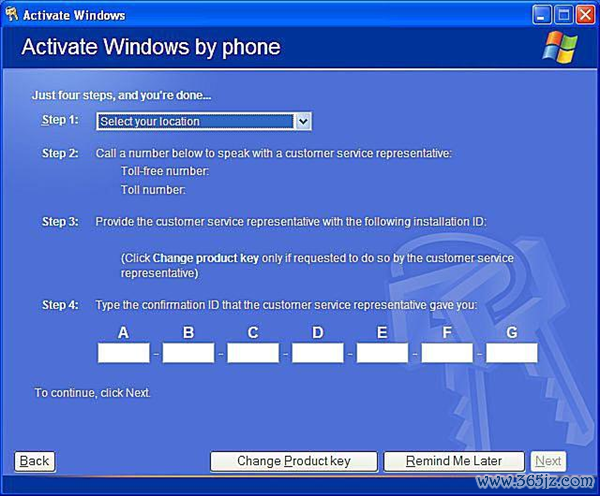Viewport: 600px width, 496px height.
Task: Click the 'Step 3:' label
Action: (60, 222)
